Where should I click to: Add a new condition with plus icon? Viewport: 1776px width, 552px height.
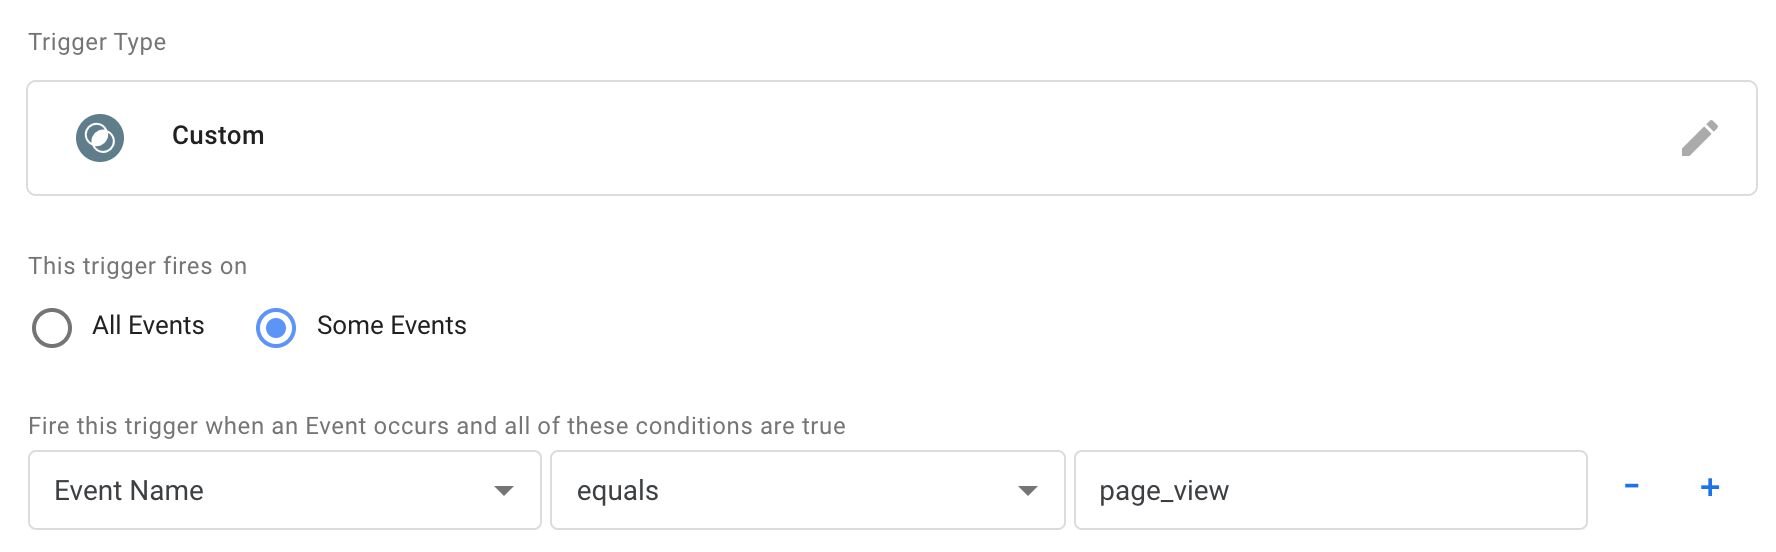[x=1710, y=487]
